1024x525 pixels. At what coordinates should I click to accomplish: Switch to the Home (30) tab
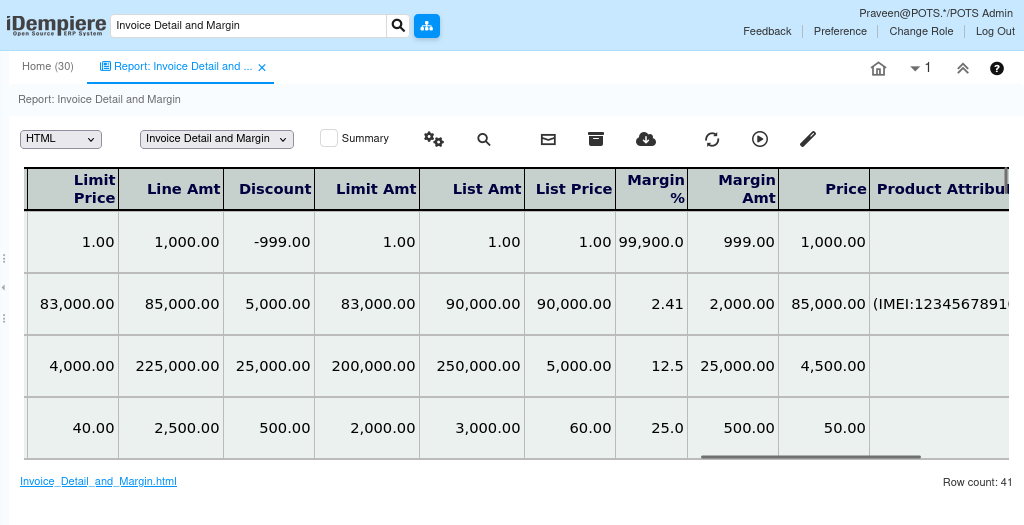pos(48,67)
